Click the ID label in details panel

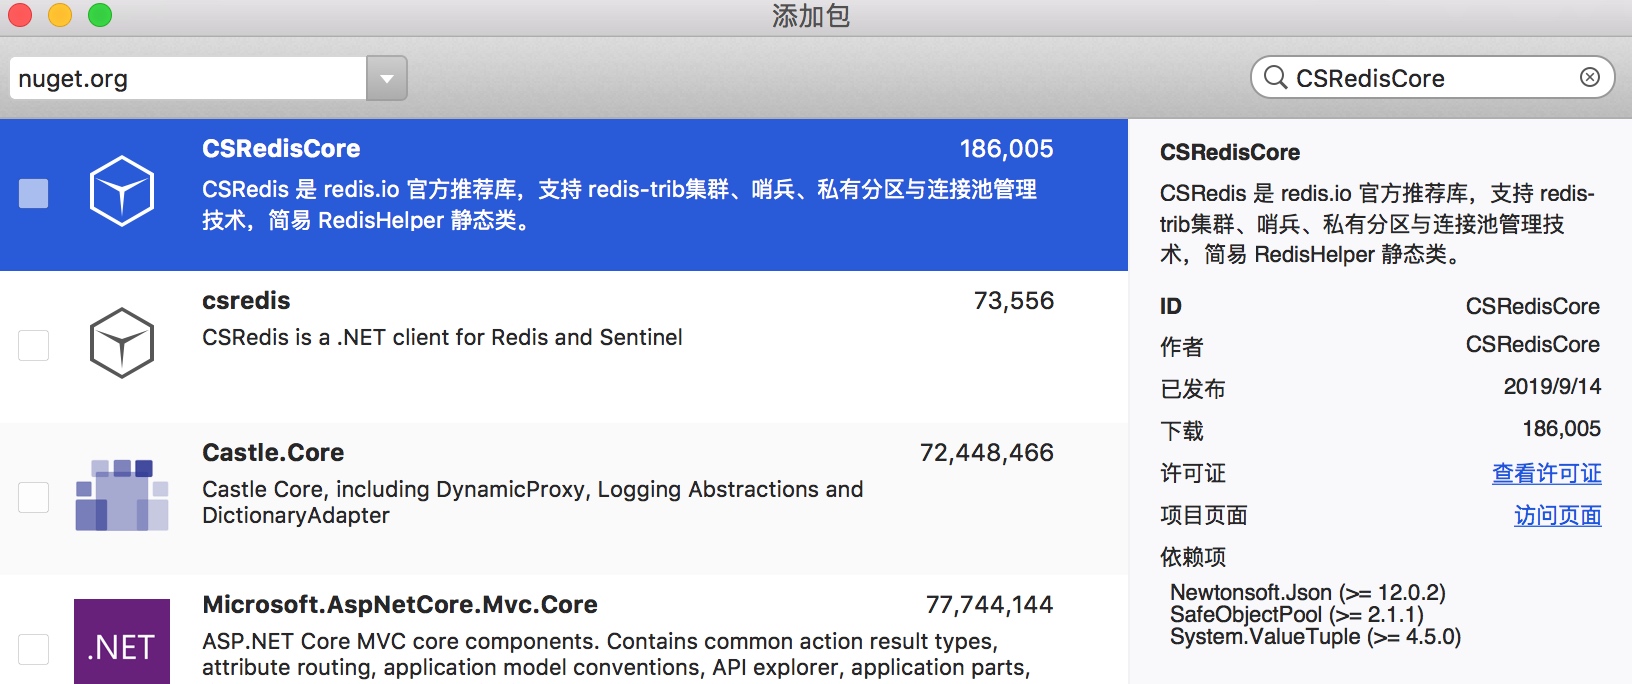pyautogui.click(x=1171, y=307)
